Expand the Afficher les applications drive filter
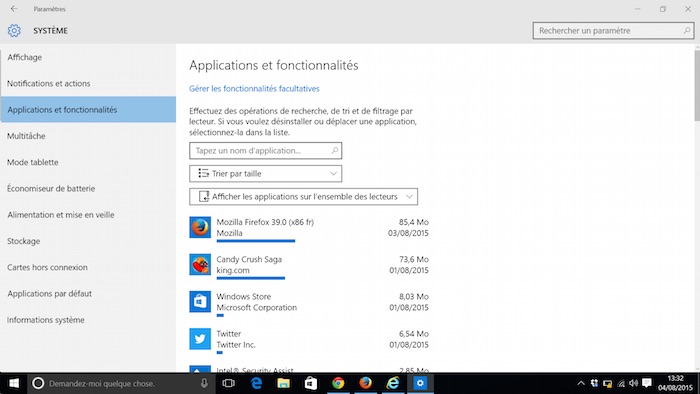The height and width of the screenshot is (394, 700). click(304, 197)
